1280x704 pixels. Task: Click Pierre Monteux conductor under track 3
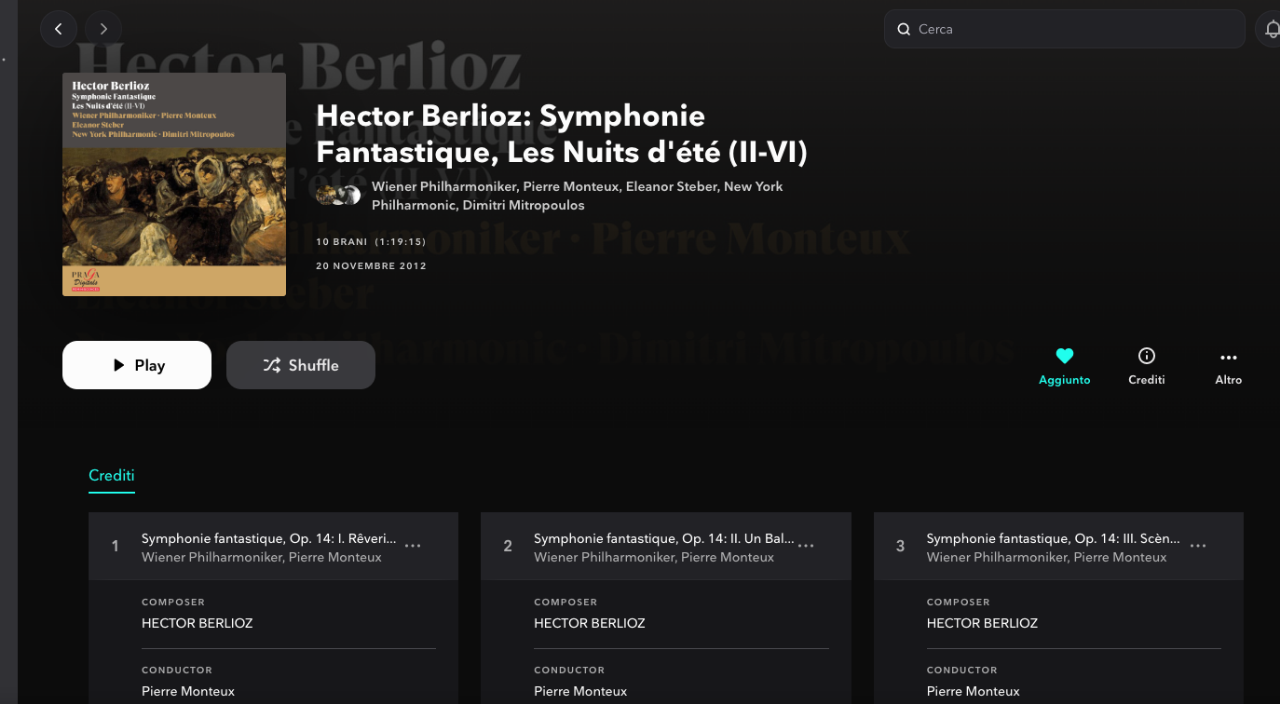point(973,691)
